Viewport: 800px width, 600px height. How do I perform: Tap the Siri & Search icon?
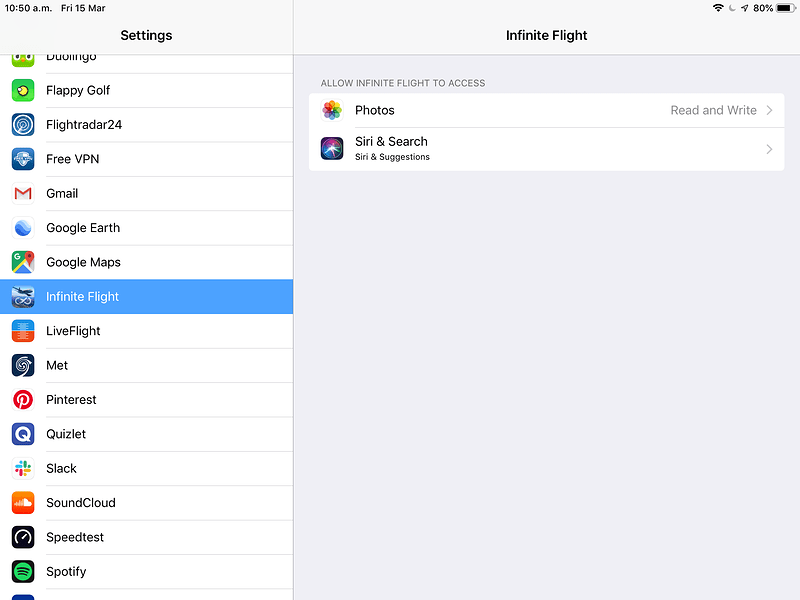click(332, 149)
